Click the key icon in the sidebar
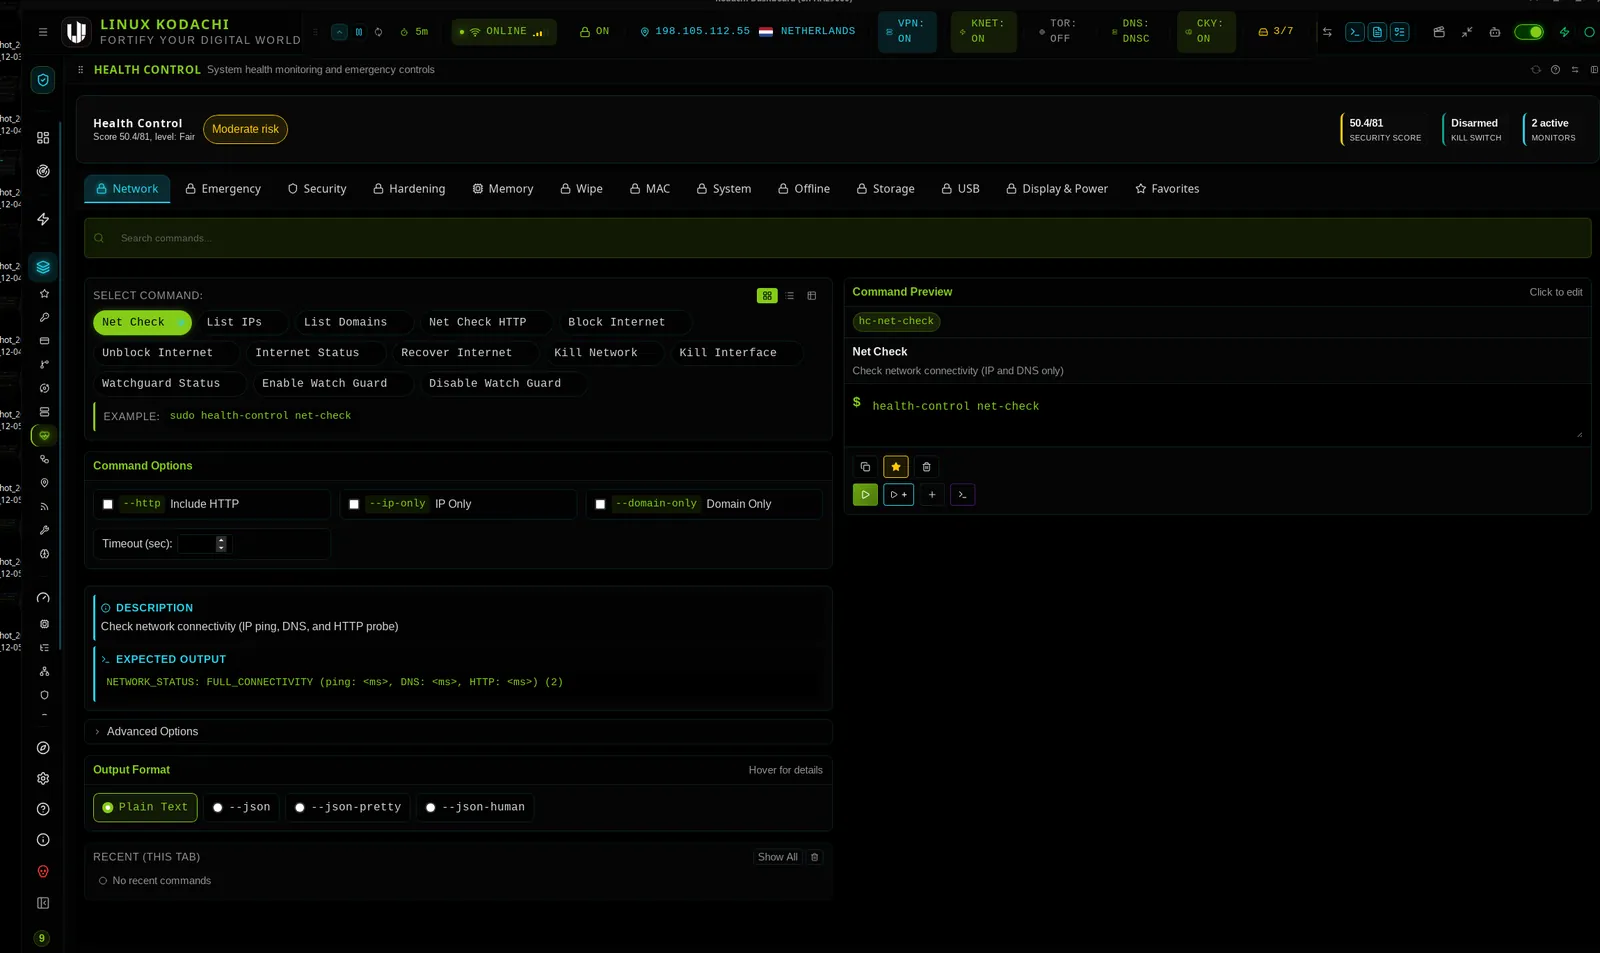This screenshot has height=953, width=1600. click(x=44, y=318)
